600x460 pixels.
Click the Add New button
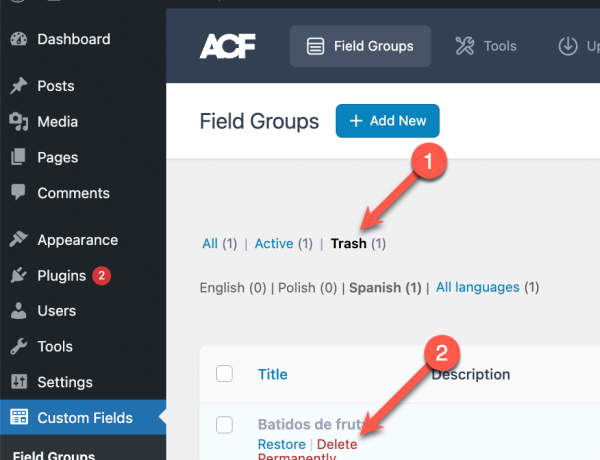(x=388, y=121)
